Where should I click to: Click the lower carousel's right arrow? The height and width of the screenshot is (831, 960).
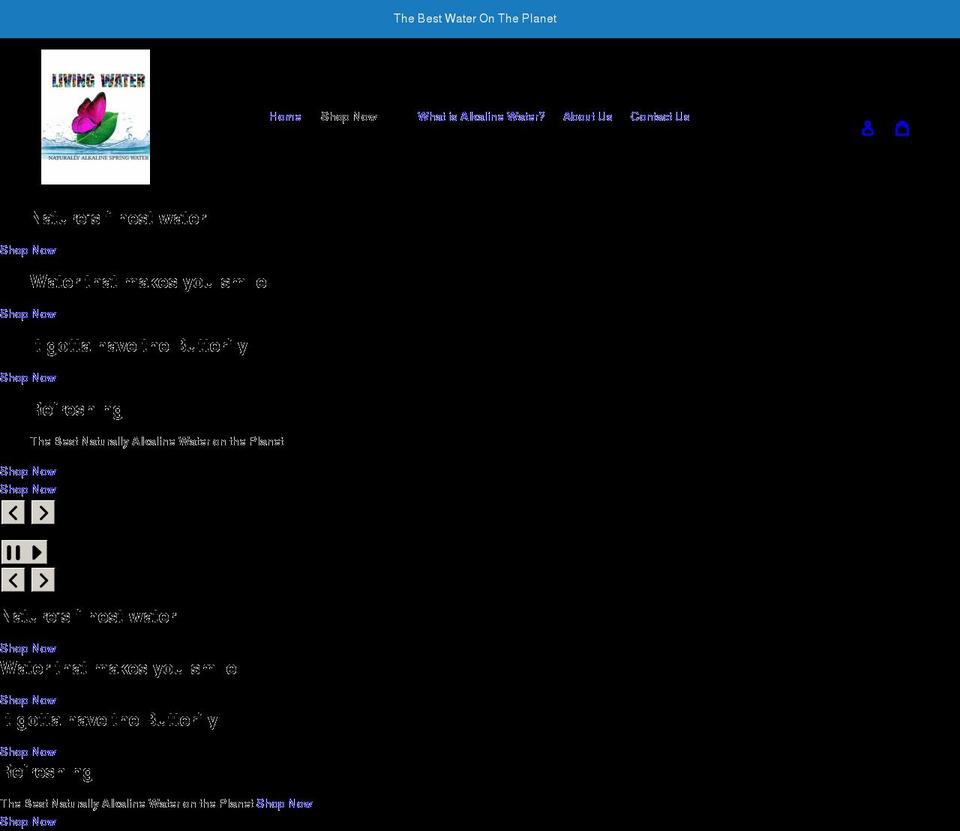point(42,578)
